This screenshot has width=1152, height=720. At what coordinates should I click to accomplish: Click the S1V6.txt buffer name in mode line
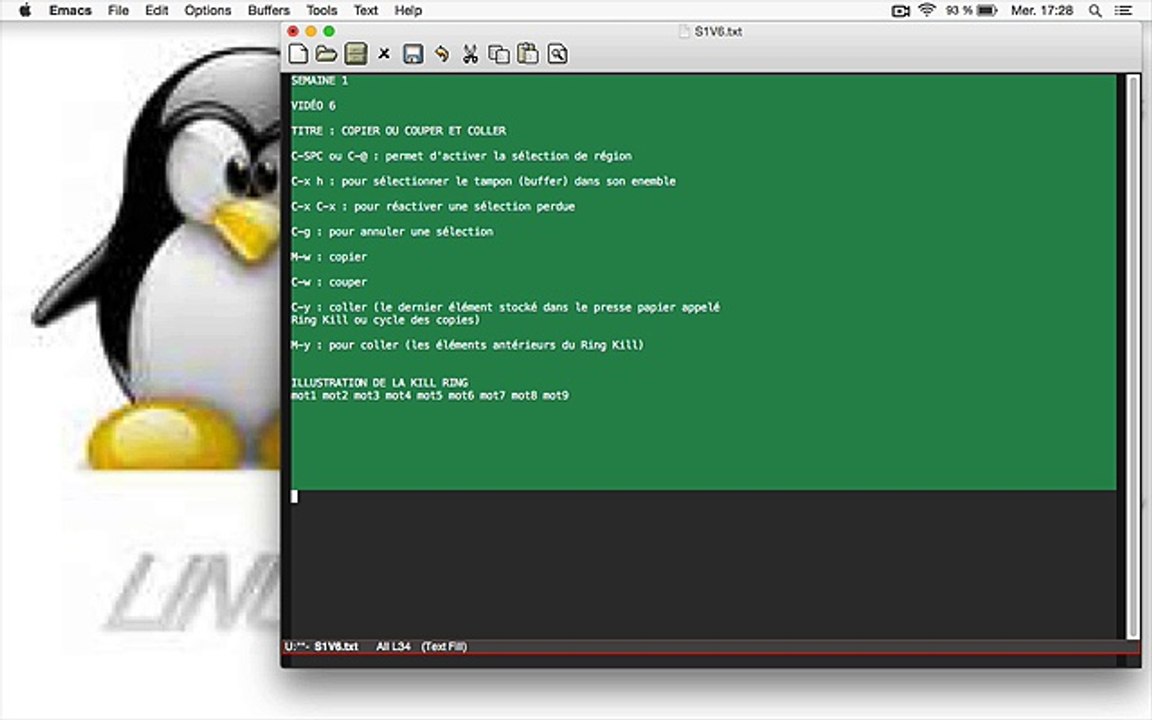point(336,647)
